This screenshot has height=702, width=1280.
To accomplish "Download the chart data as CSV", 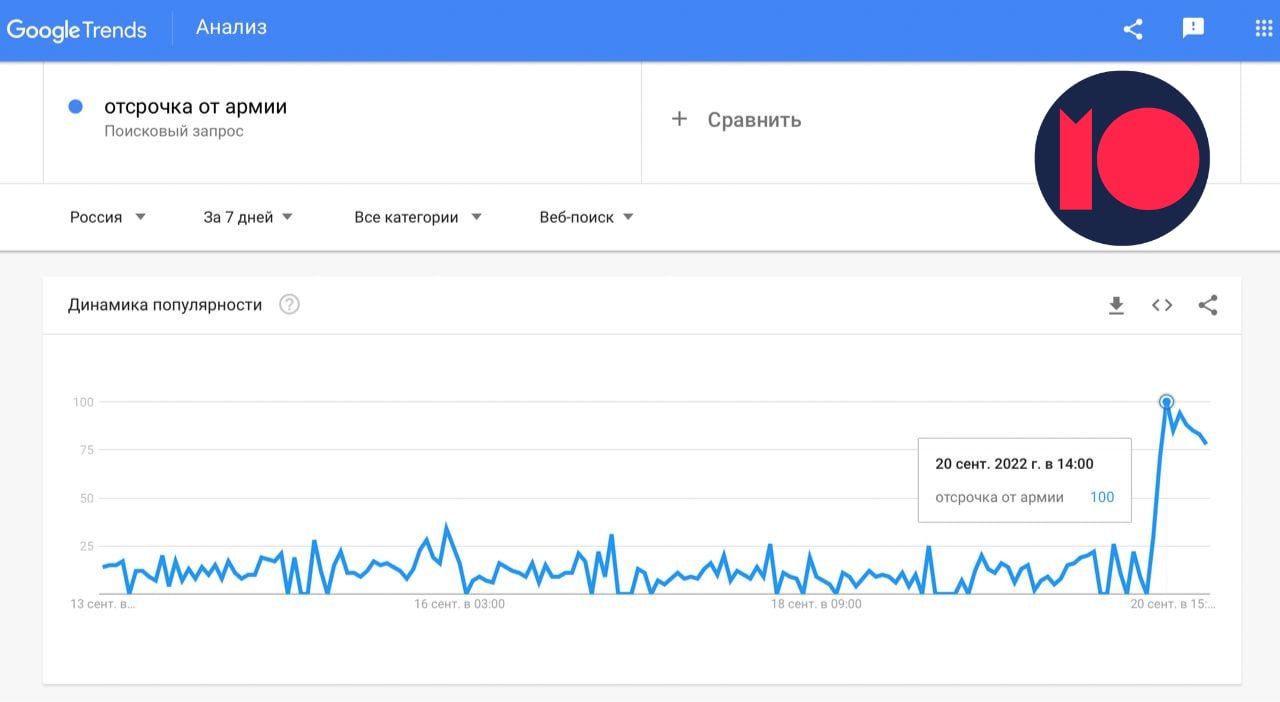I will coord(1116,306).
